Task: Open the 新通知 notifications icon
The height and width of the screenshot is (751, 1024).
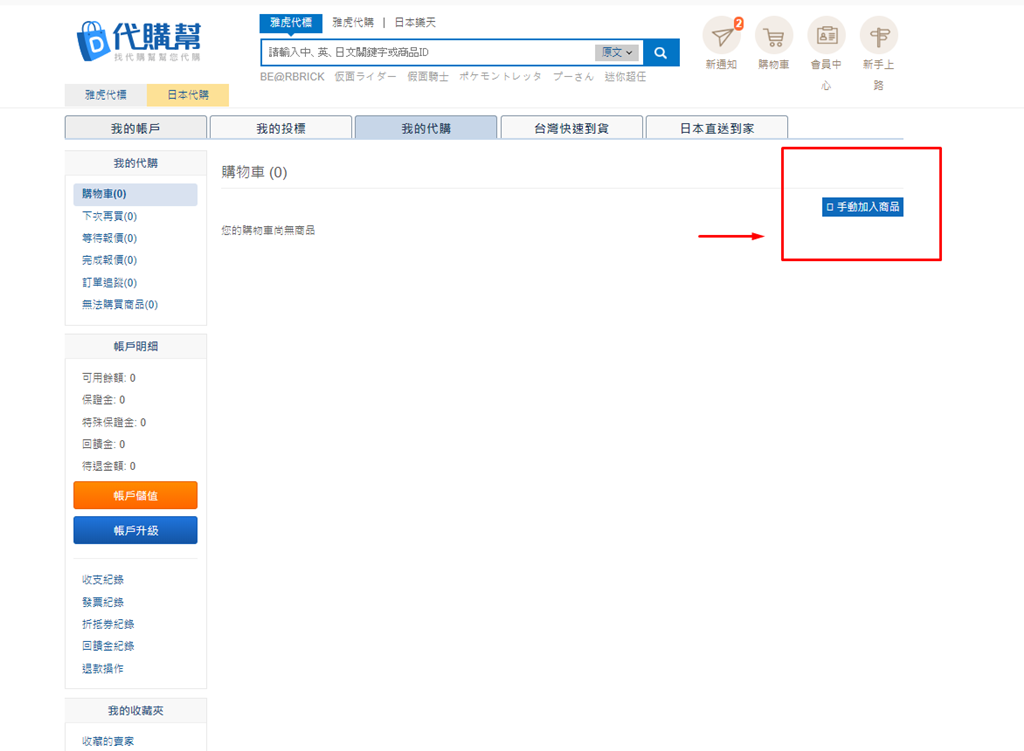Action: [x=722, y=36]
